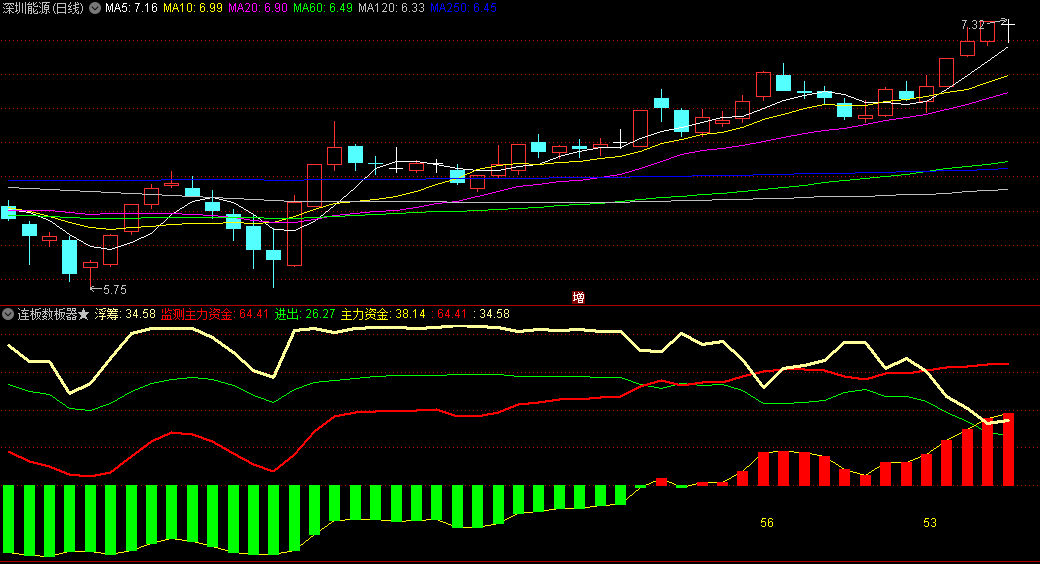Viewport: 1040px width, 564px height.
Task: Select the 深圳能源(日线) chart title
Action: point(43,8)
